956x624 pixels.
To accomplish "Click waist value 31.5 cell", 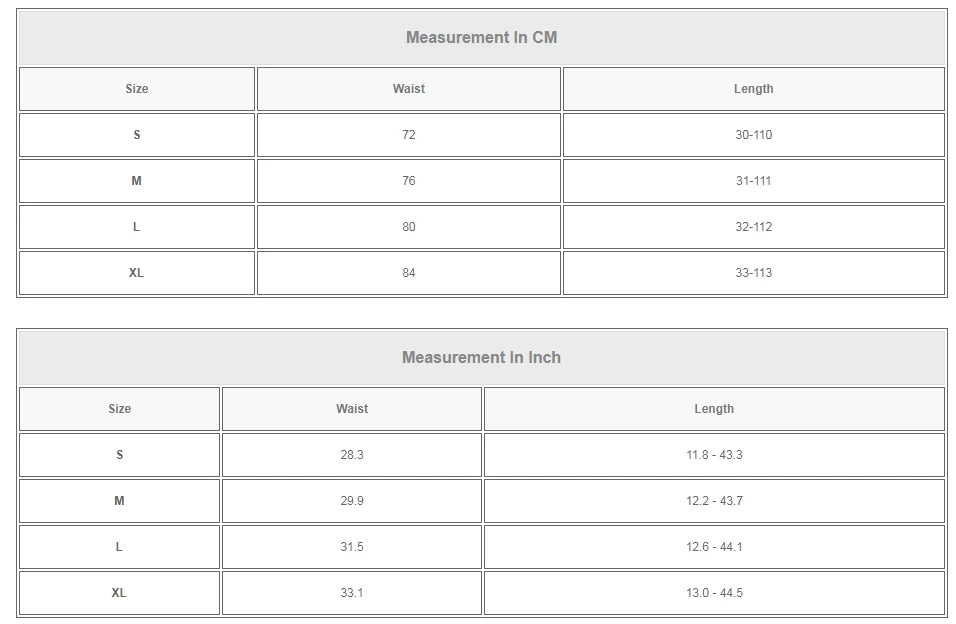I will [x=352, y=547].
